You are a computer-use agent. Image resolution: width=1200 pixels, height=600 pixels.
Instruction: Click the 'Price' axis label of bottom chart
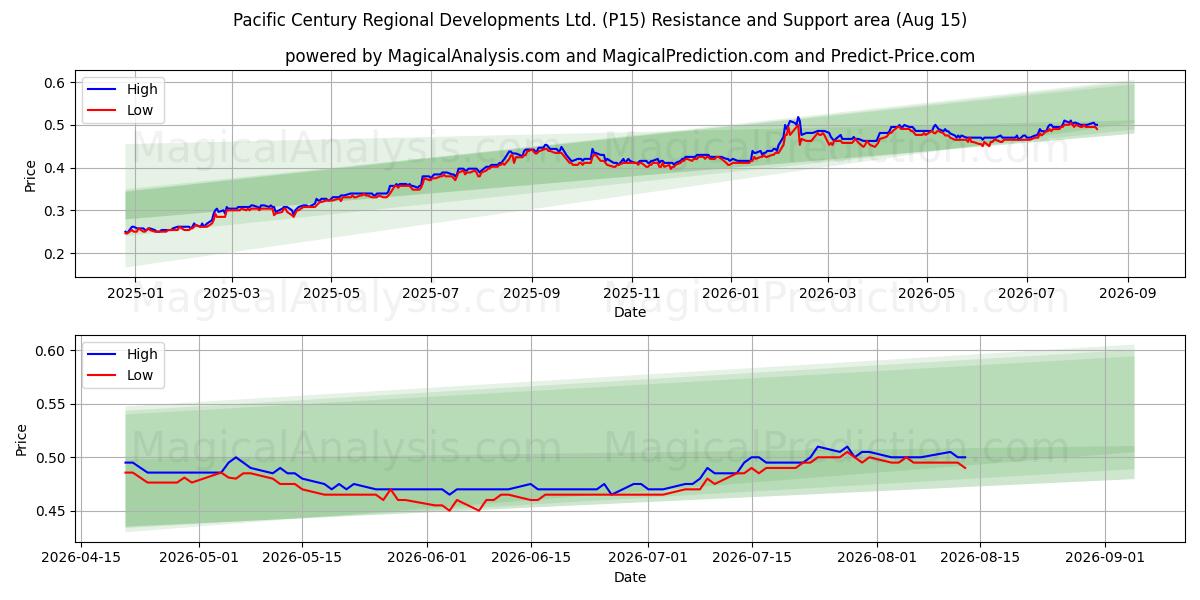(22, 440)
